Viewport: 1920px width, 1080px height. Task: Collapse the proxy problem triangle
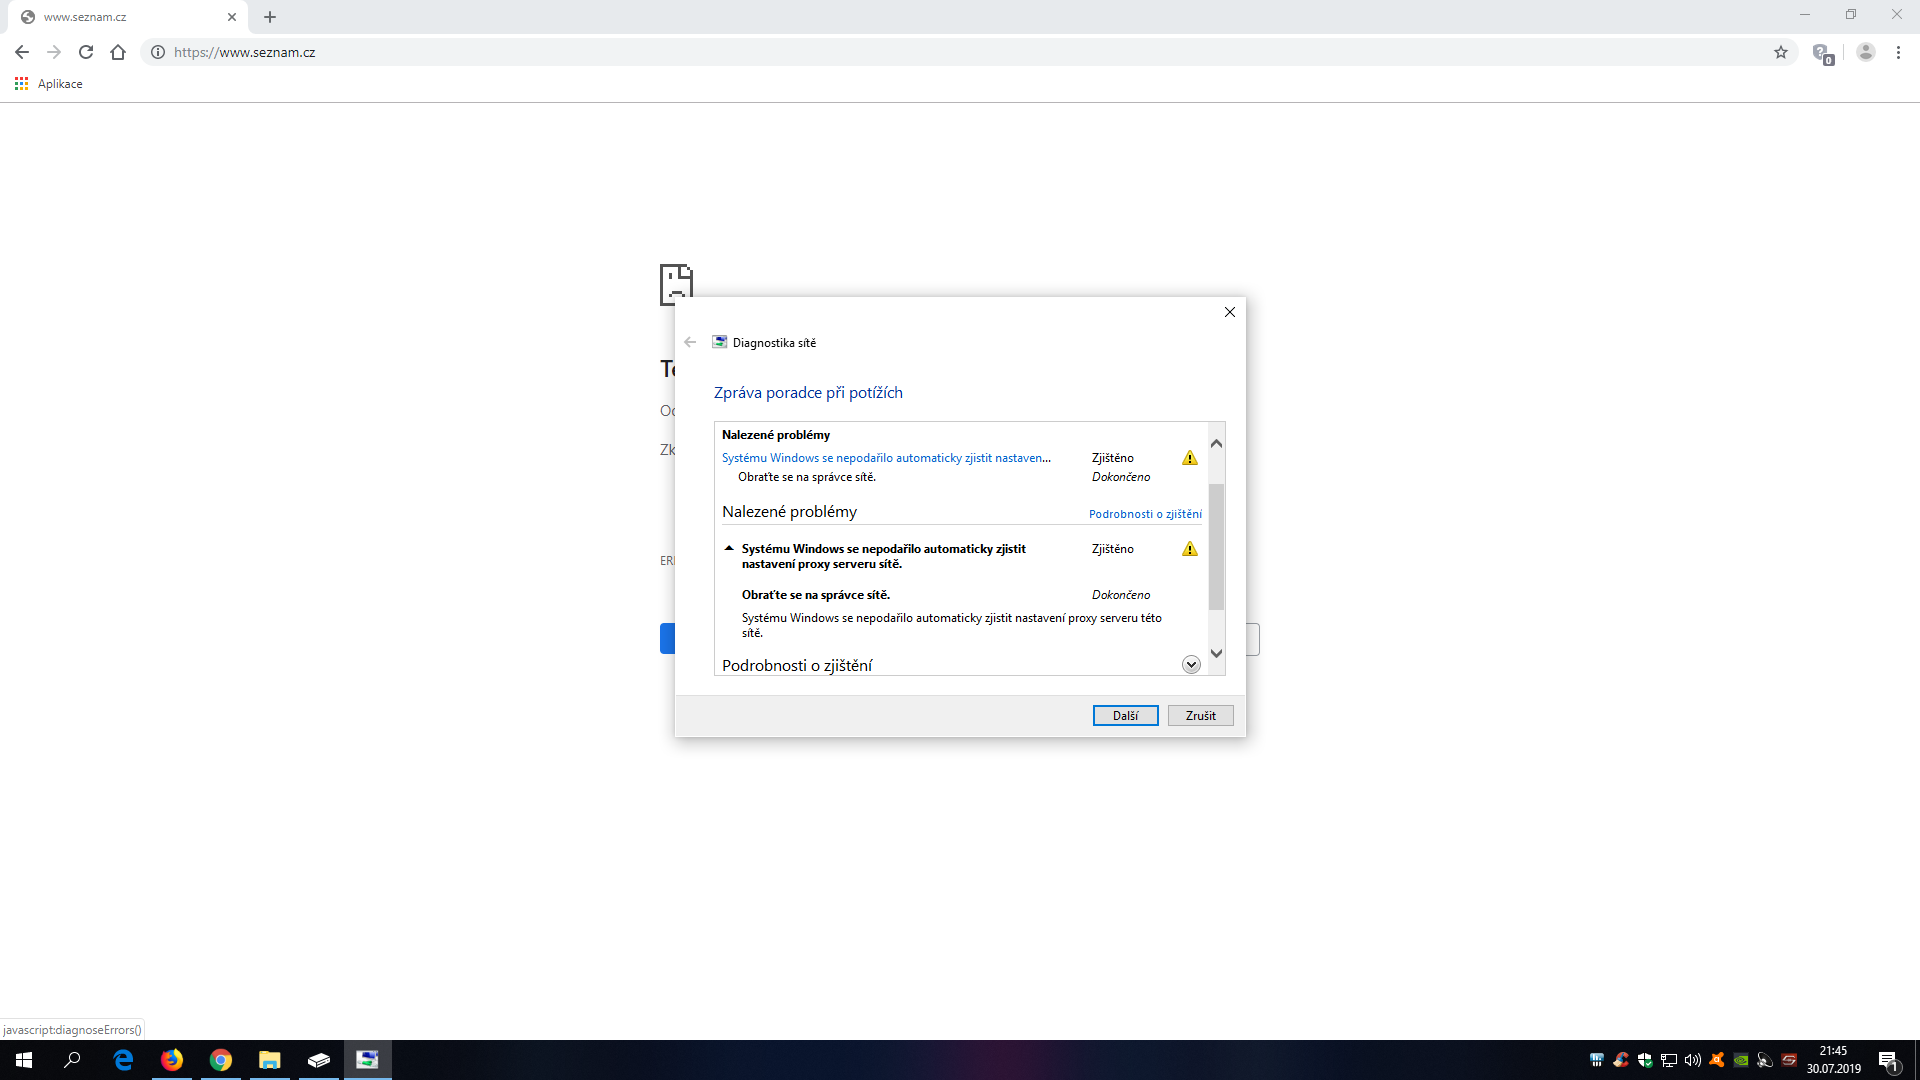tap(729, 548)
